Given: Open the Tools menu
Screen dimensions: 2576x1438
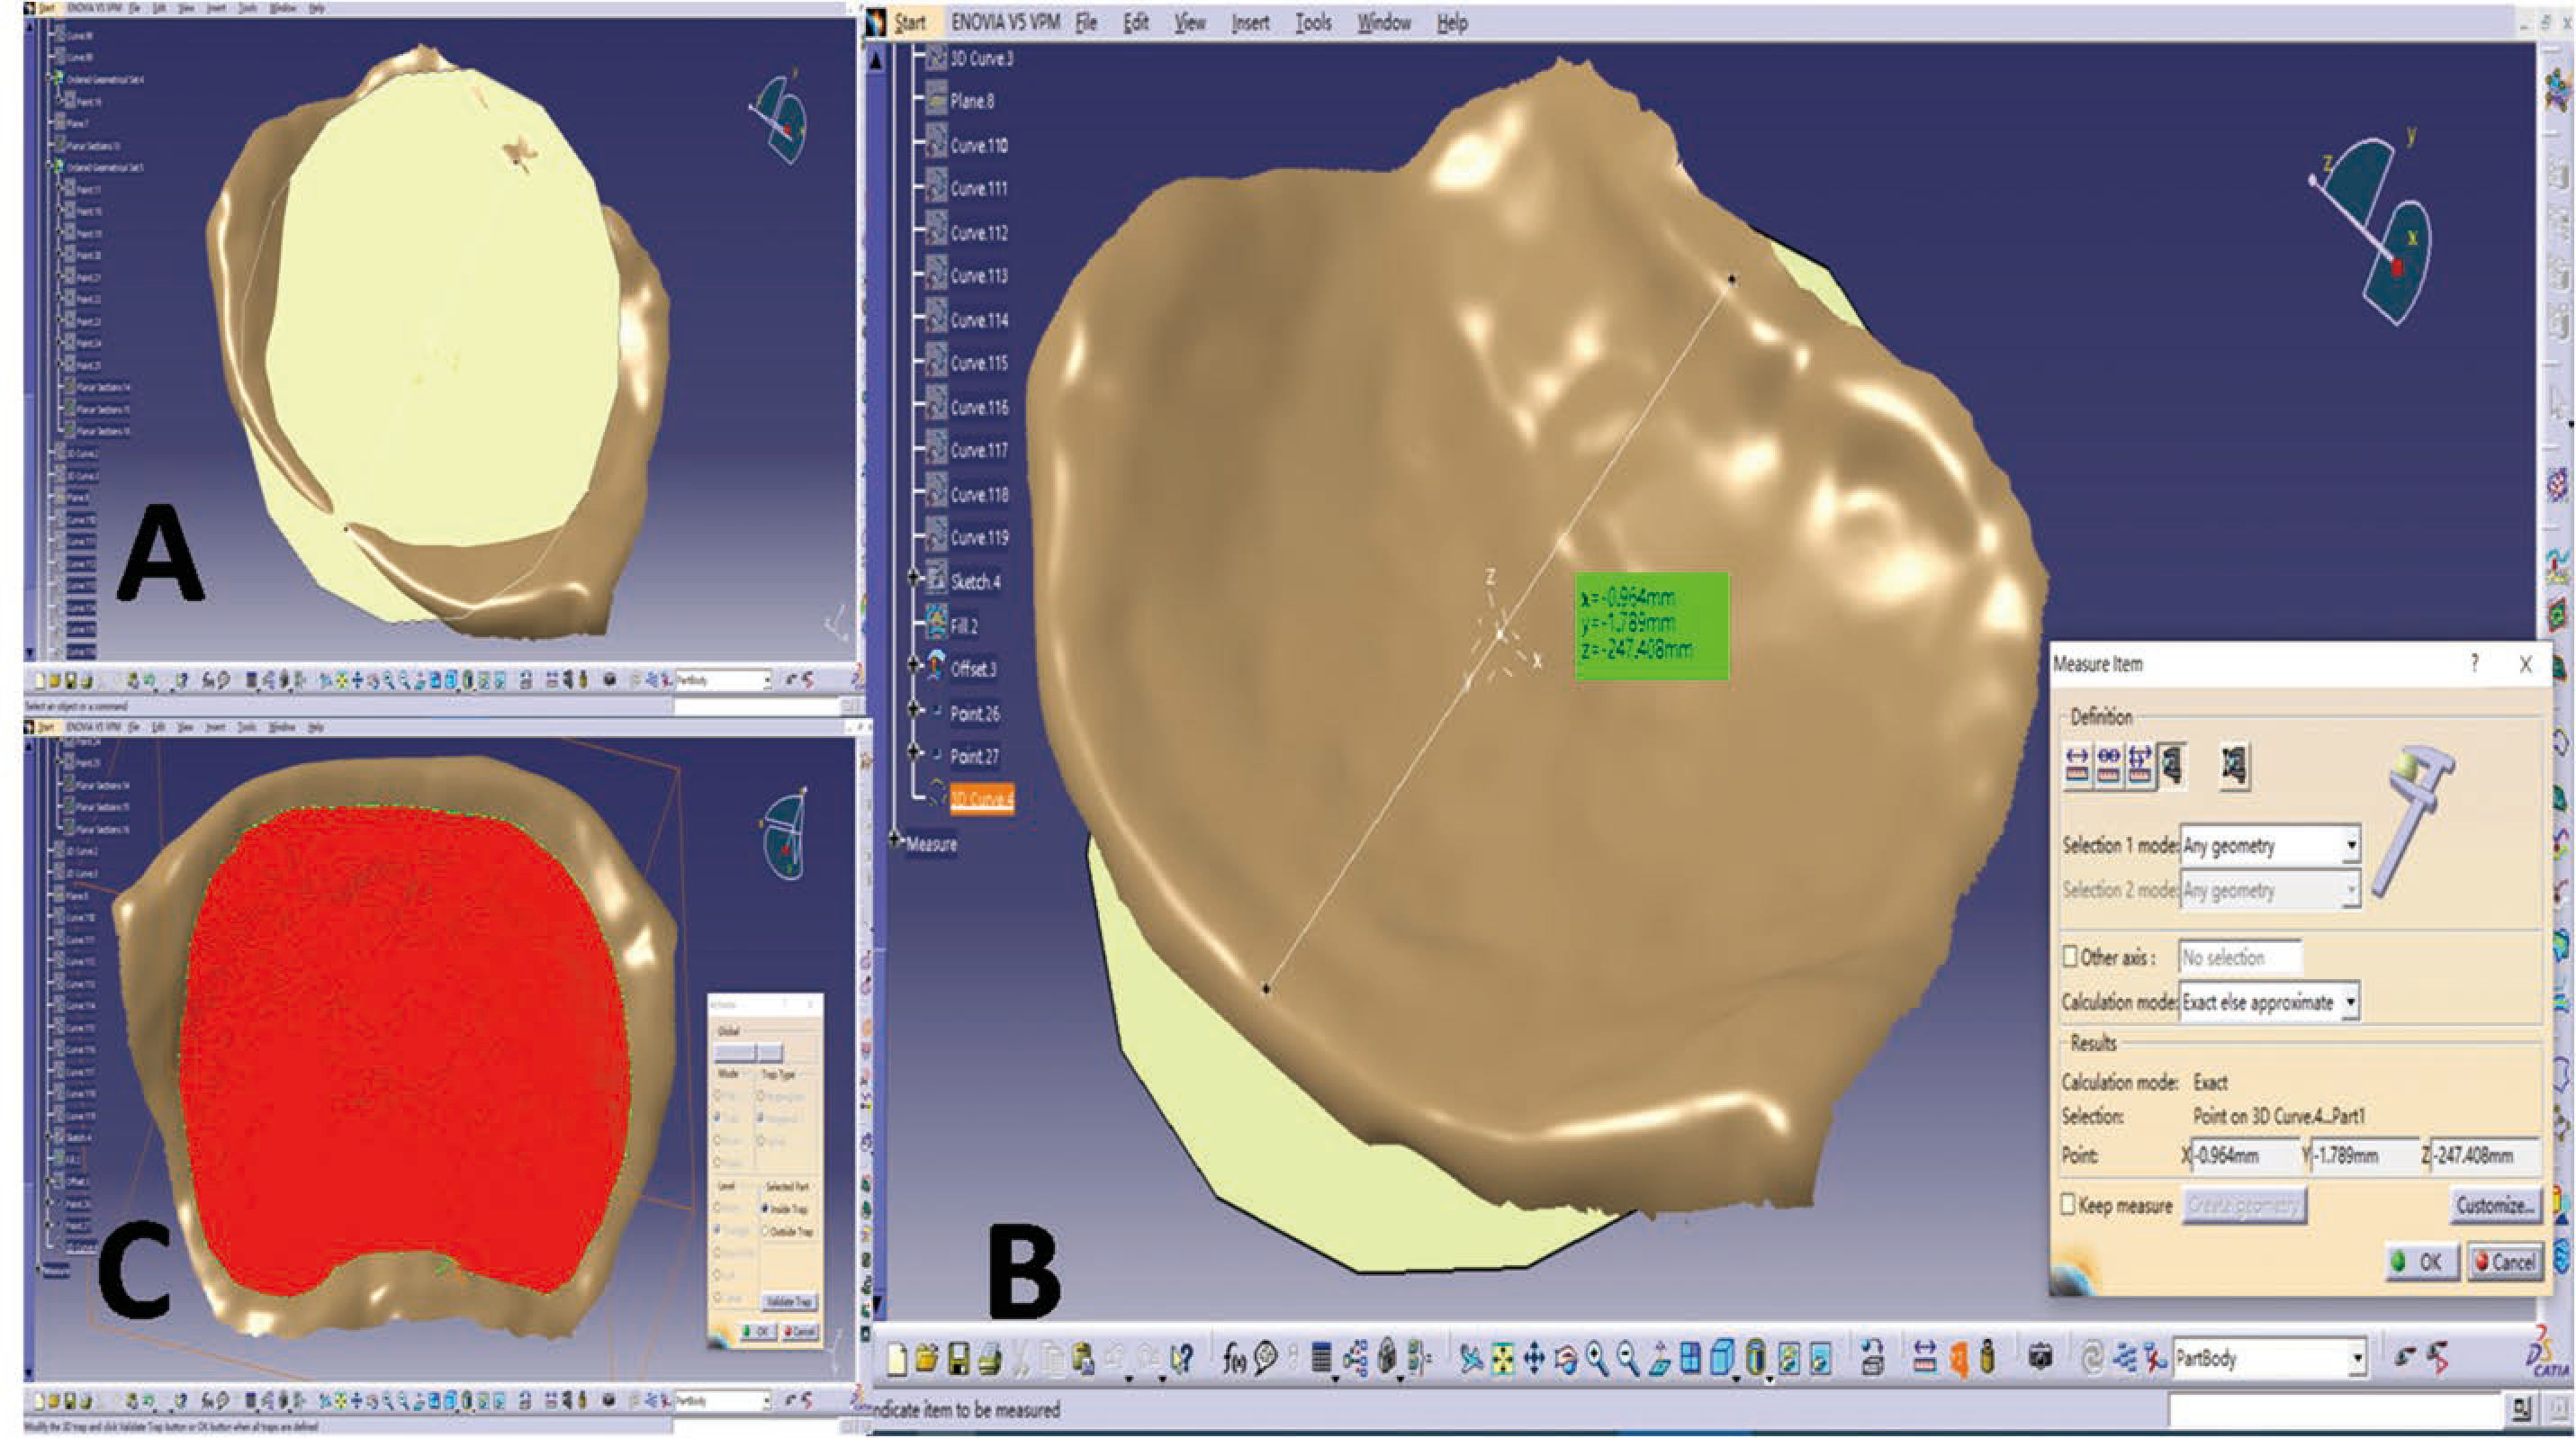Looking at the screenshot, I should (1313, 22).
